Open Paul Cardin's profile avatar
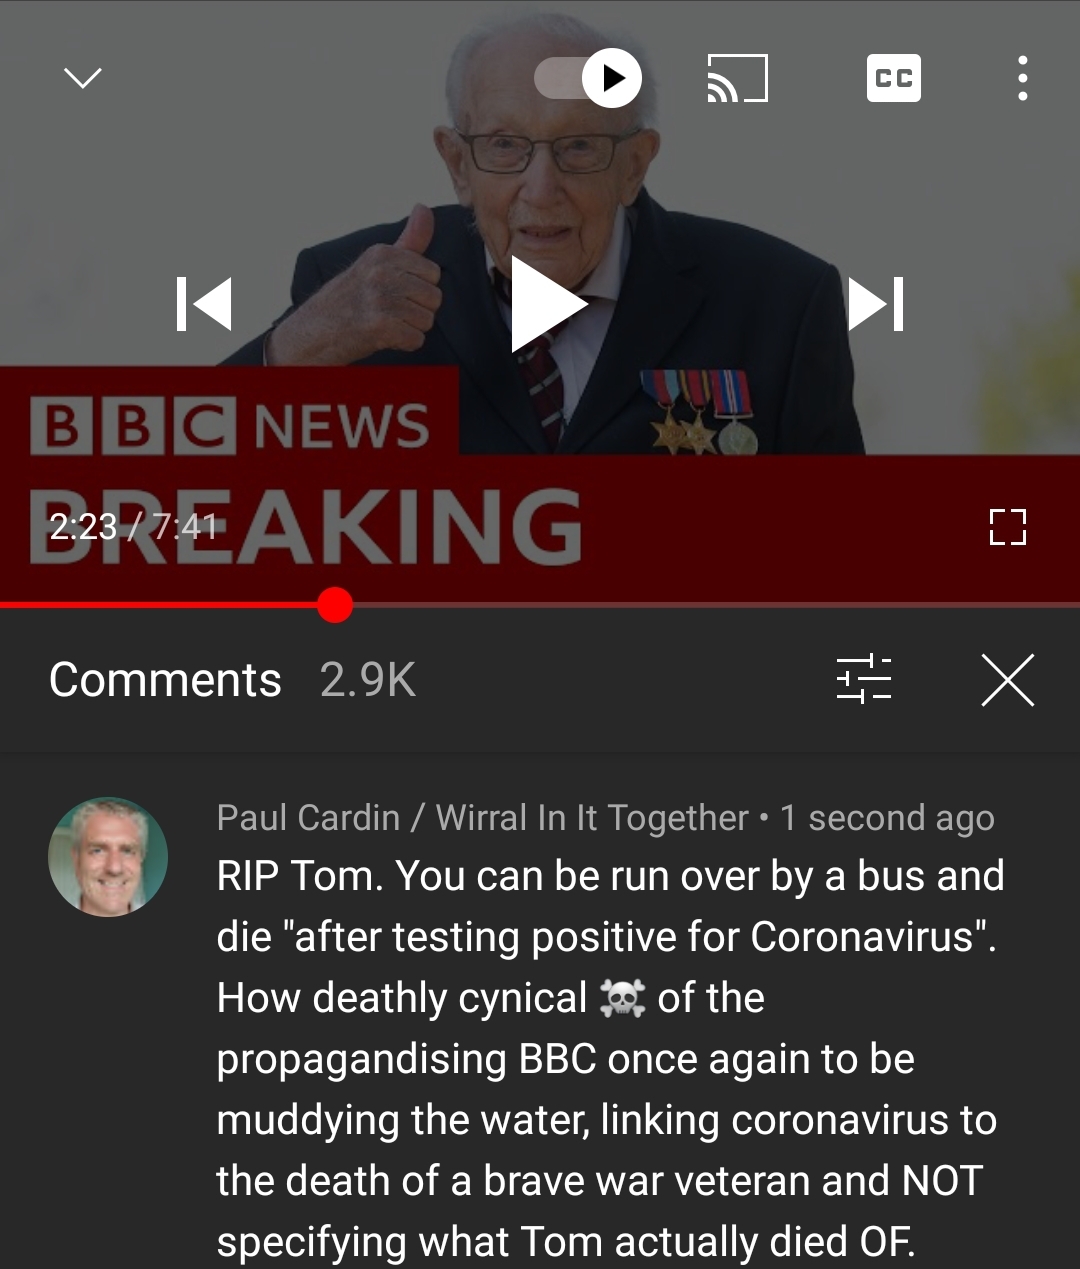This screenshot has height=1269, width=1080. click(x=108, y=857)
